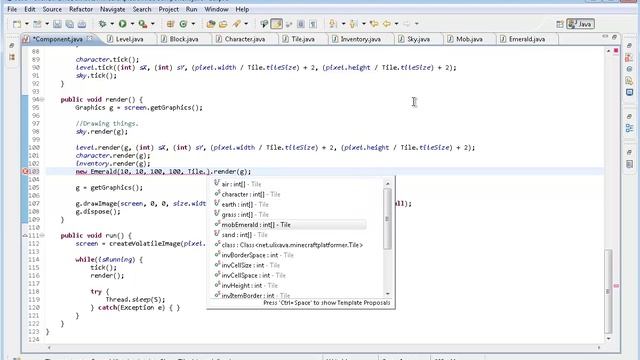The image size is (640, 360).
Task: Open the Refactor menu
Action: 81,9
